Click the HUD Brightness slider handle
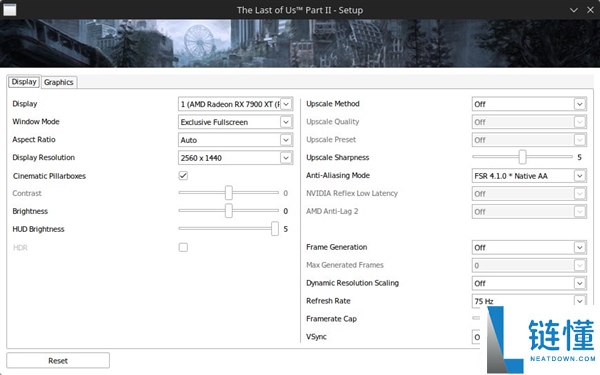600x375 pixels. coord(275,228)
